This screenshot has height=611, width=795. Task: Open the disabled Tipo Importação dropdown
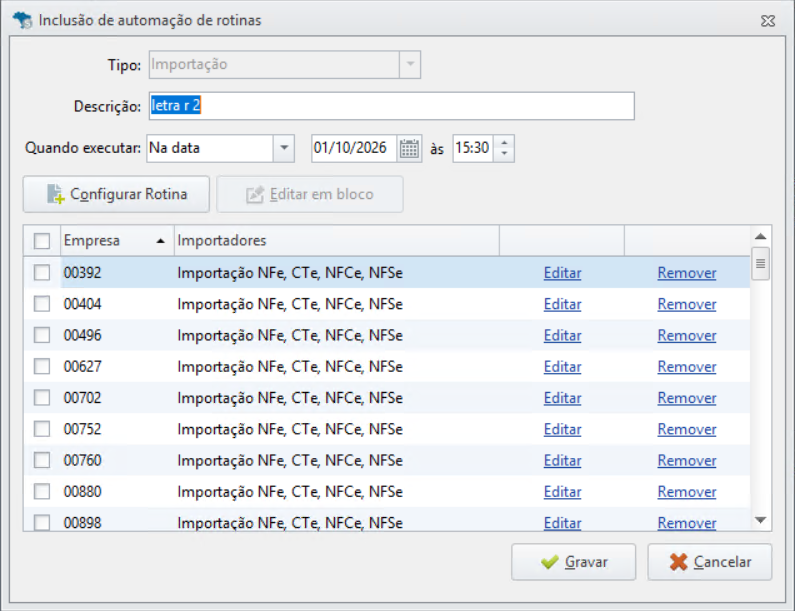[410, 64]
